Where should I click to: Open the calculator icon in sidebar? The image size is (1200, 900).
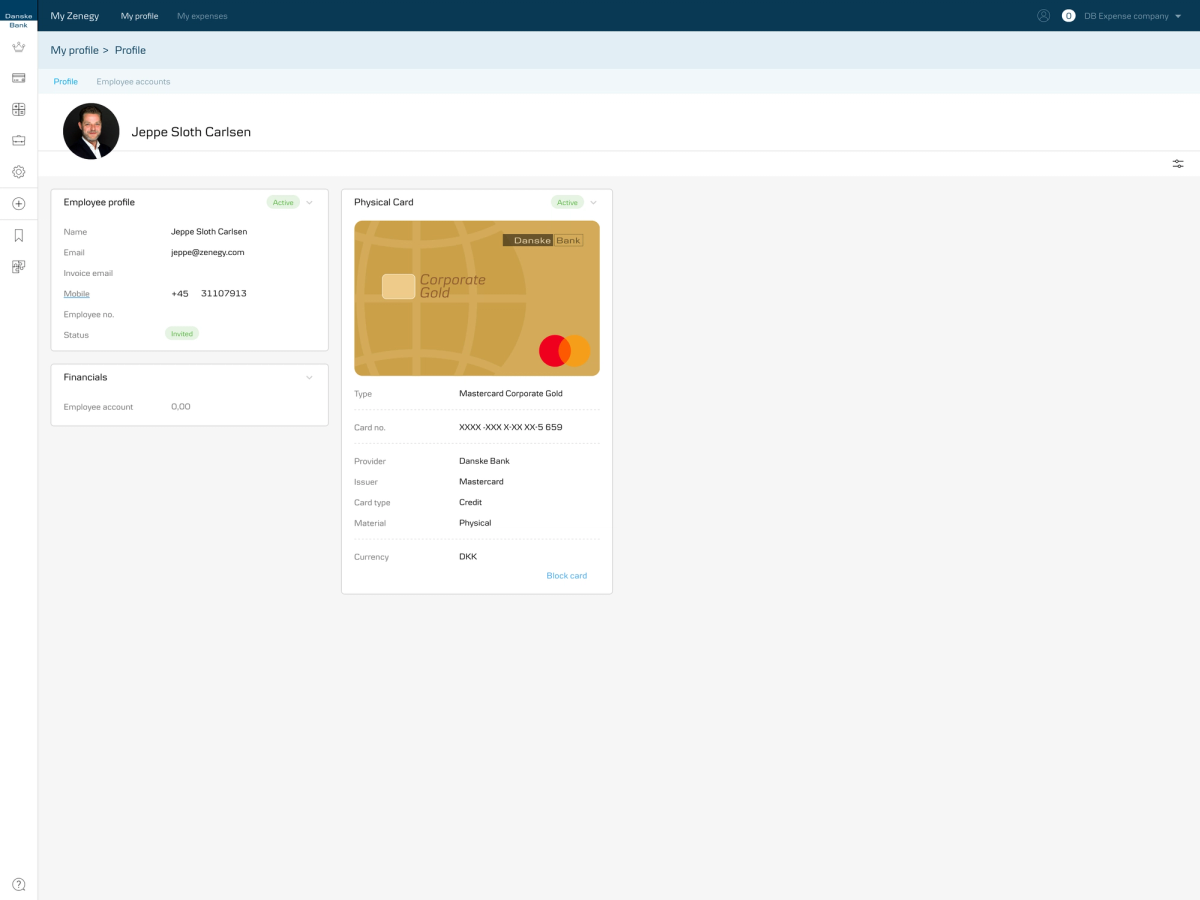pyautogui.click(x=18, y=109)
